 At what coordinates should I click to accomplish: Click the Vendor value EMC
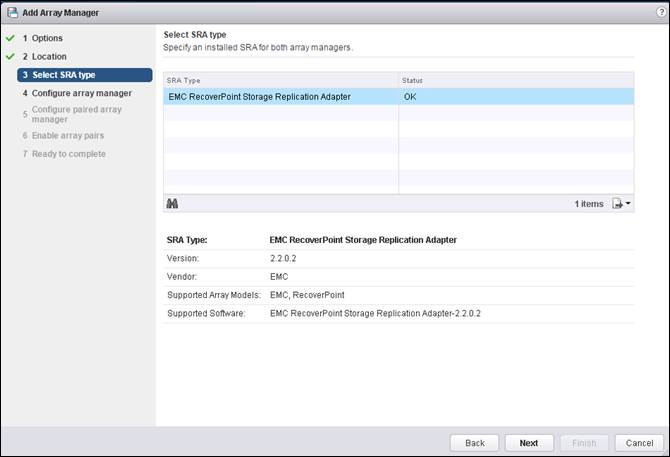tap(279, 277)
